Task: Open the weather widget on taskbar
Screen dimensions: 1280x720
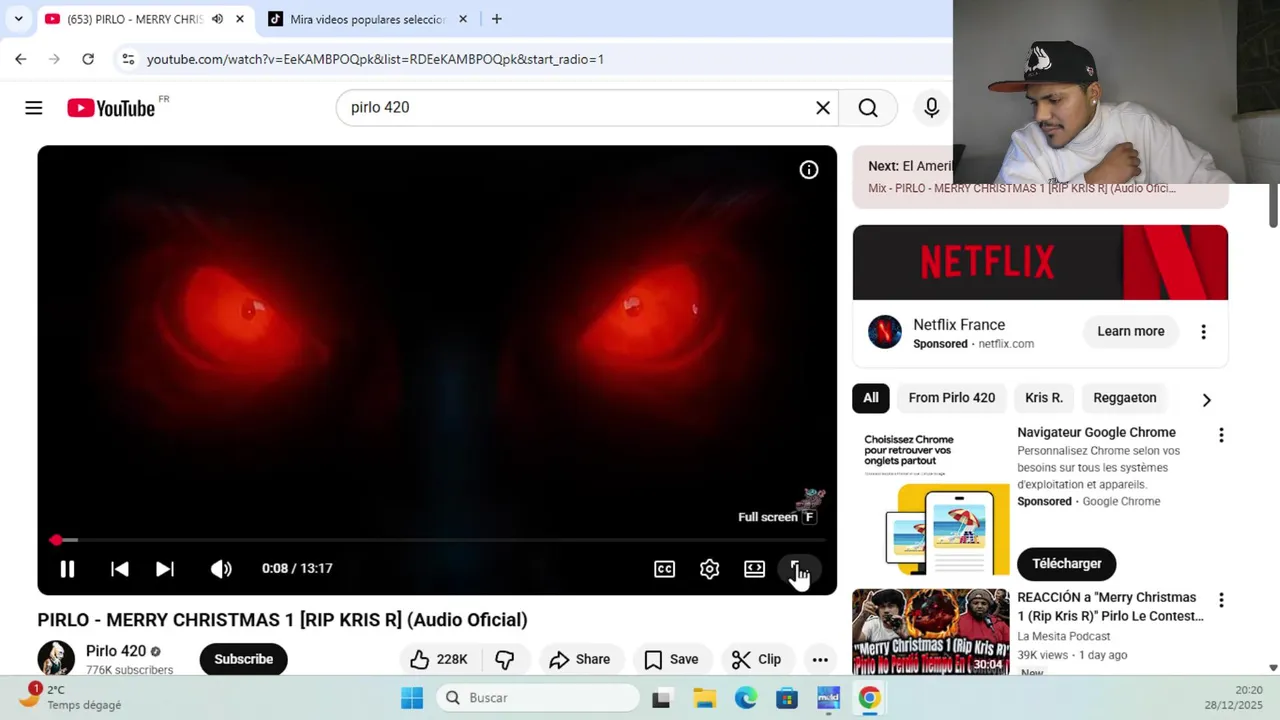Action: point(72,697)
